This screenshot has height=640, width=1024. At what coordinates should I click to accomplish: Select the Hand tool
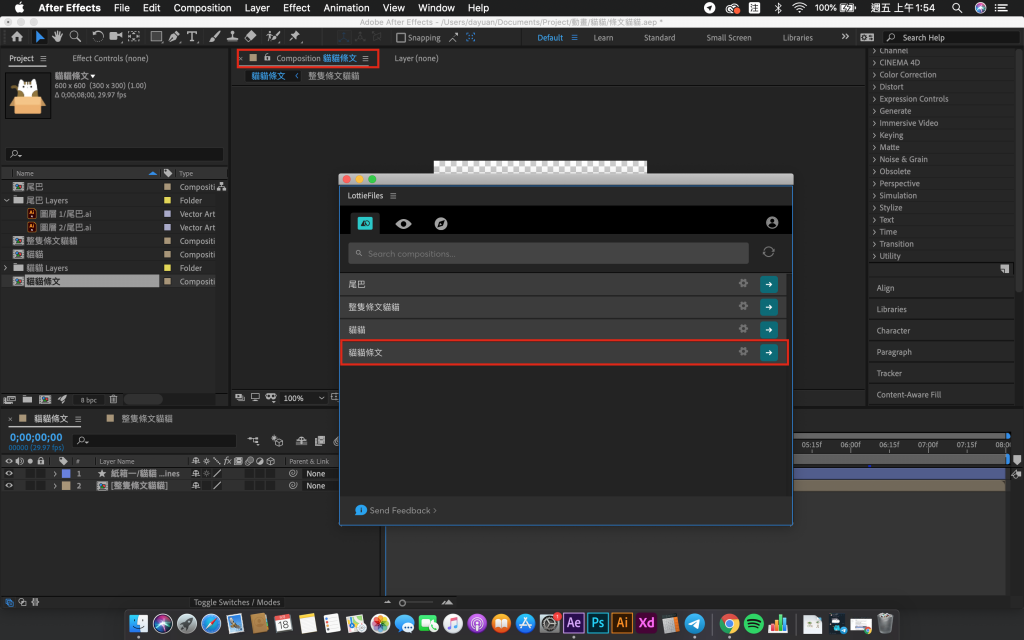57,37
